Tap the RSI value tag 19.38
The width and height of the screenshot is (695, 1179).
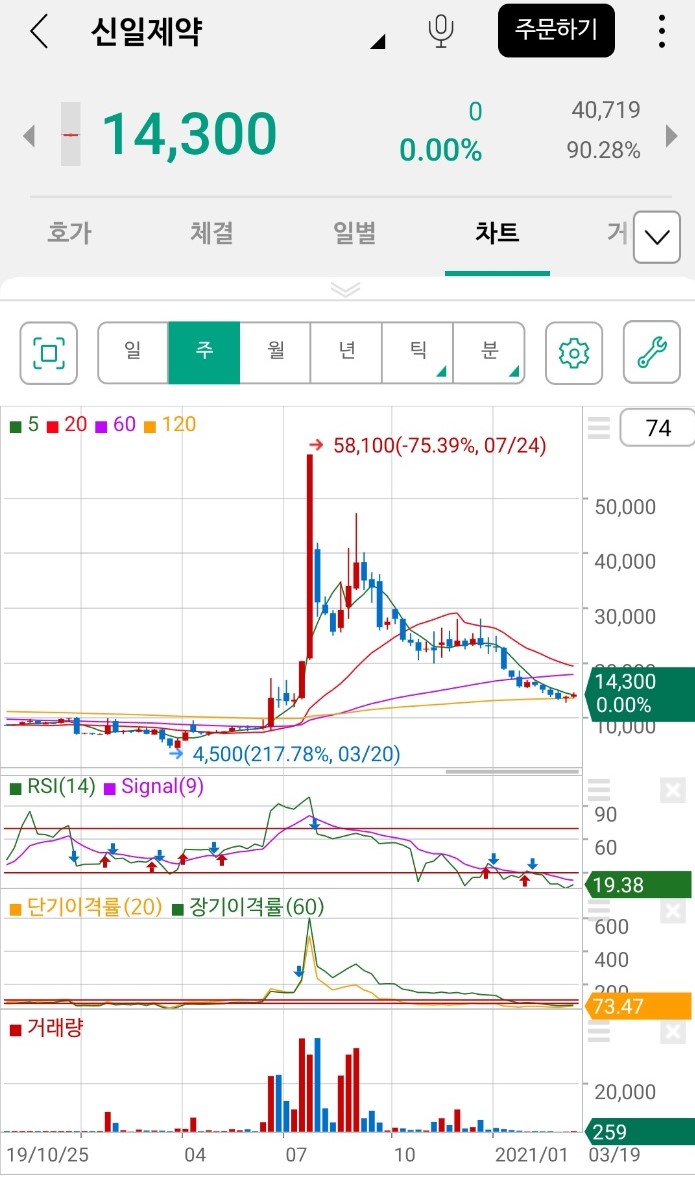coord(639,885)
